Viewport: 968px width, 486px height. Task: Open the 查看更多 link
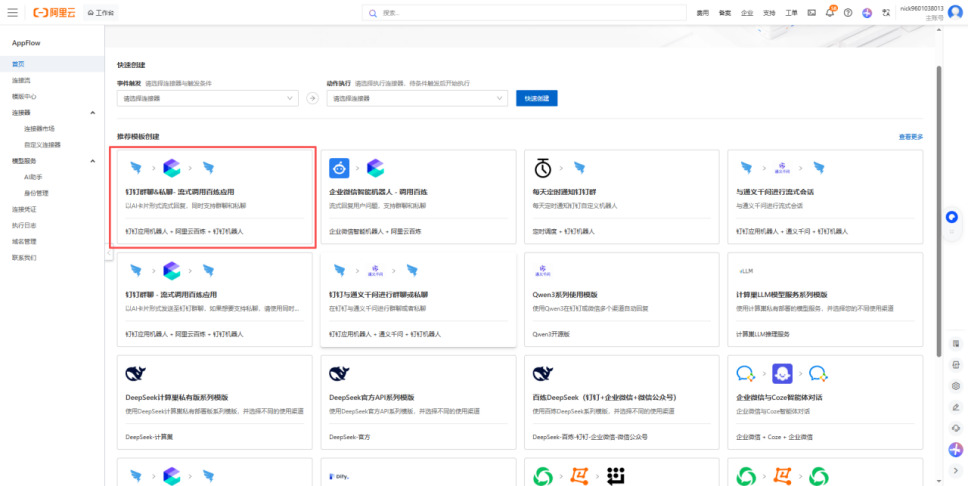911,137
